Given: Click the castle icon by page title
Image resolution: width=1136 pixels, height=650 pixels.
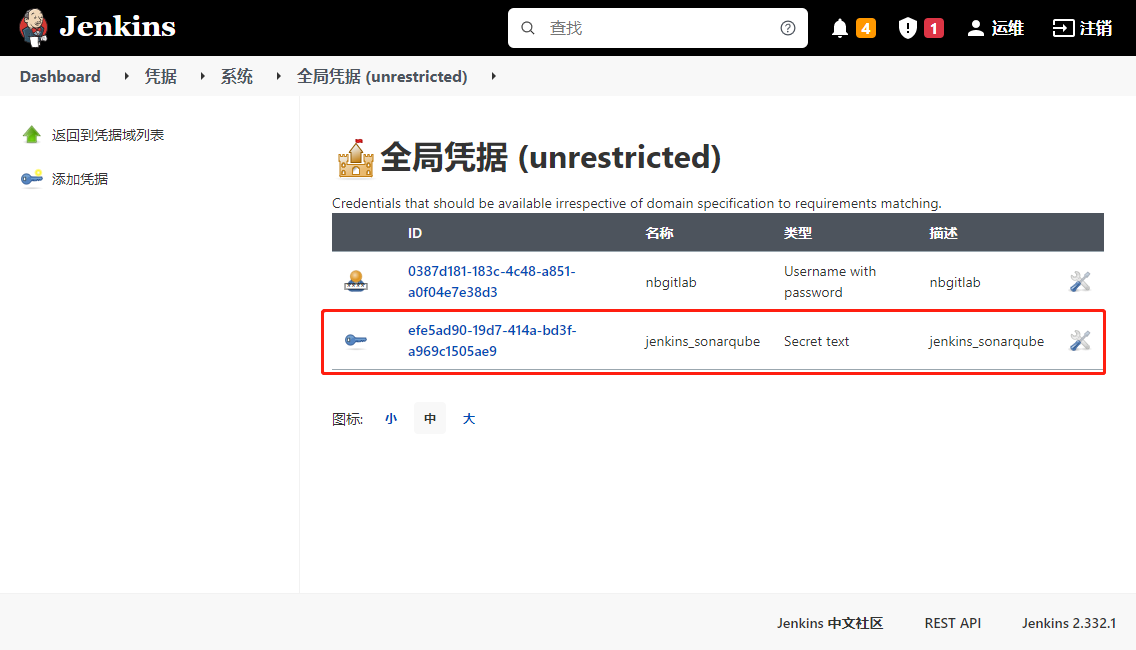Looking at the screenshot, I should coord(356,158).
